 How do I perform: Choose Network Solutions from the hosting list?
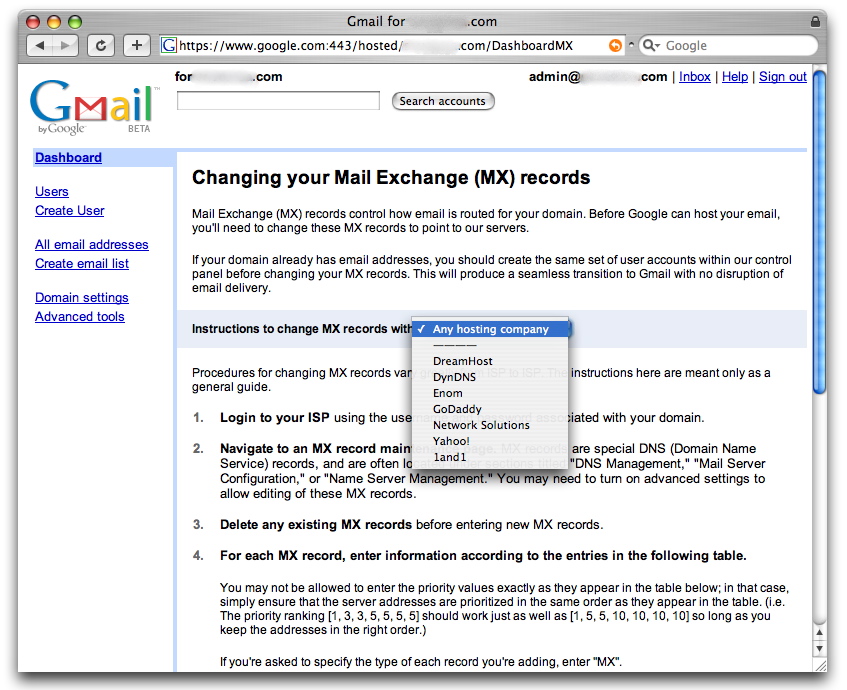pos(490,425)
